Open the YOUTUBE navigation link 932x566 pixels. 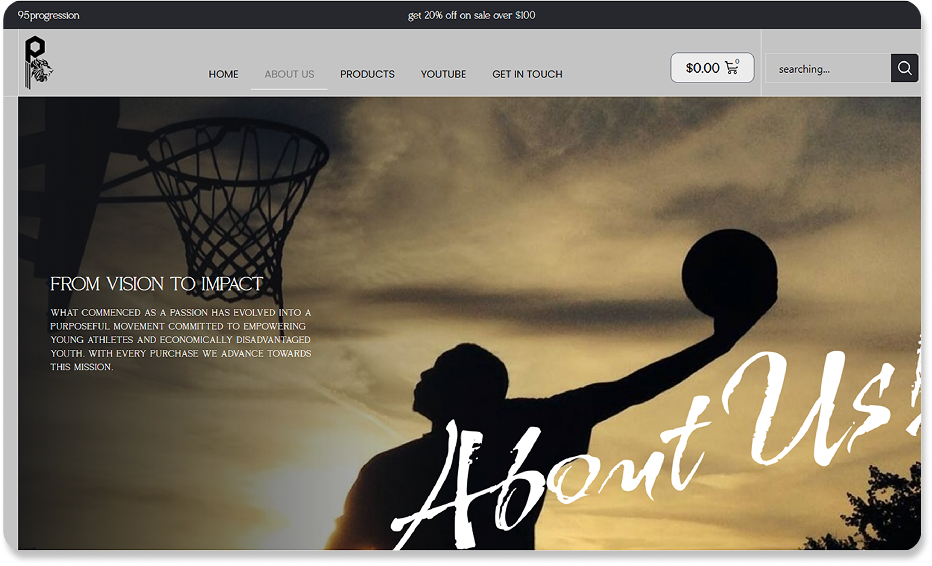pos(443,74)
